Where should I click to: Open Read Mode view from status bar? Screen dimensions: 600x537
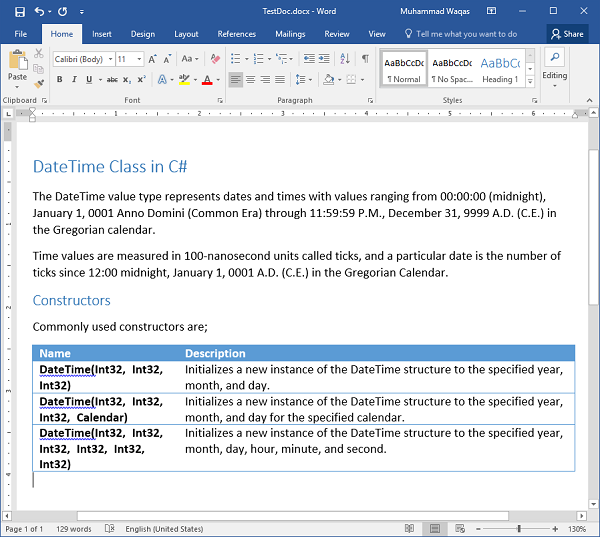(409, 528)
